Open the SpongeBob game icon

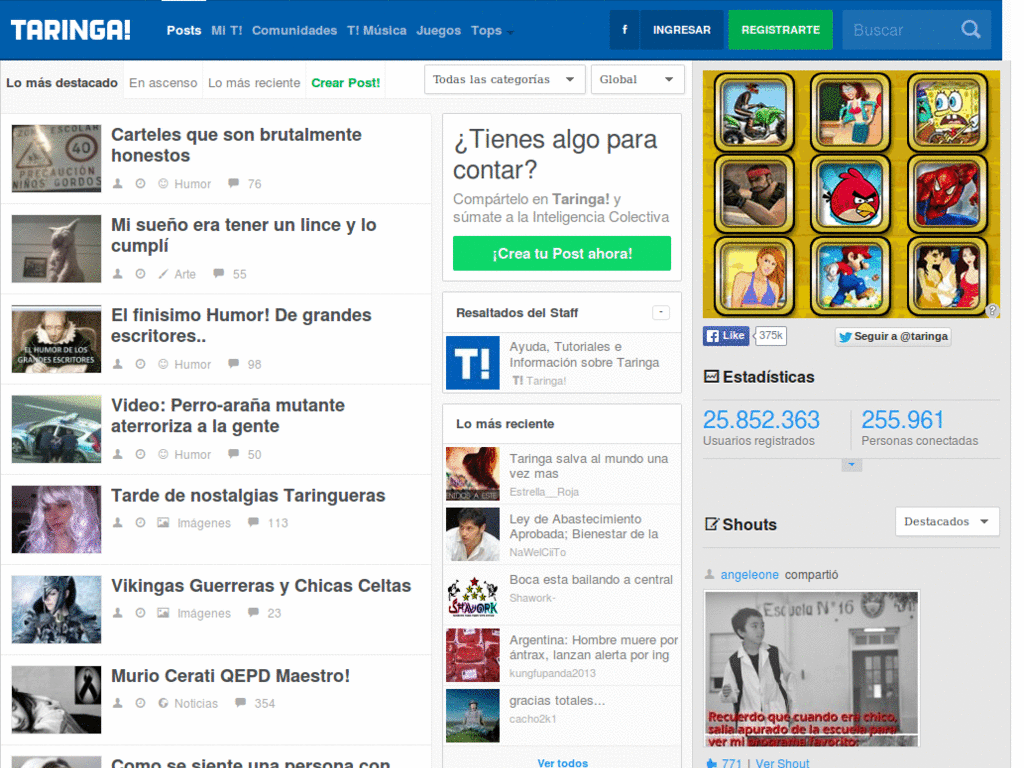pyautogui.click(x=947, y=112)
